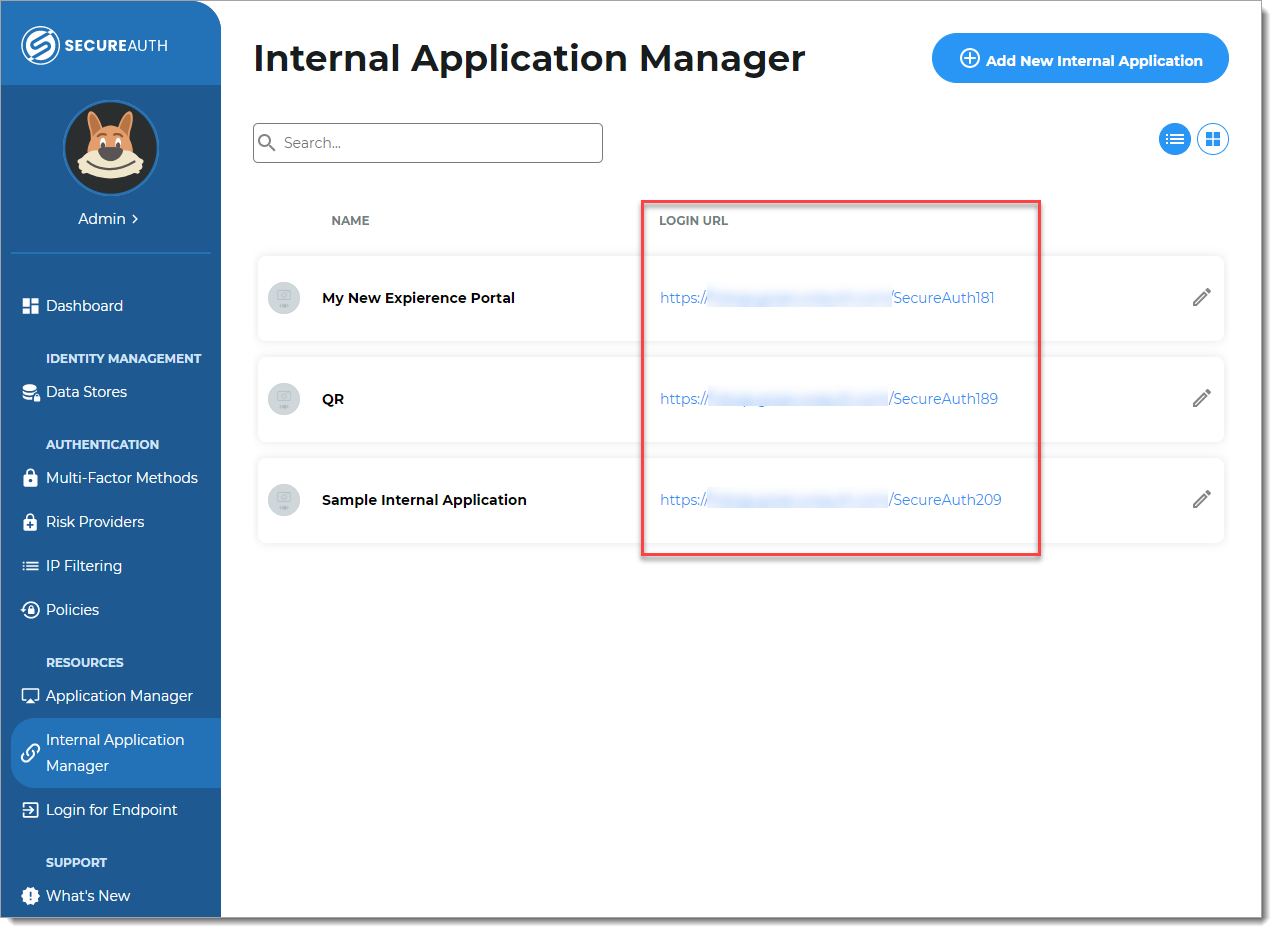The image size is (1277, 933).
Task: Open the Dashboard via its sidebar icon
Action: click(x=29, y=305)
